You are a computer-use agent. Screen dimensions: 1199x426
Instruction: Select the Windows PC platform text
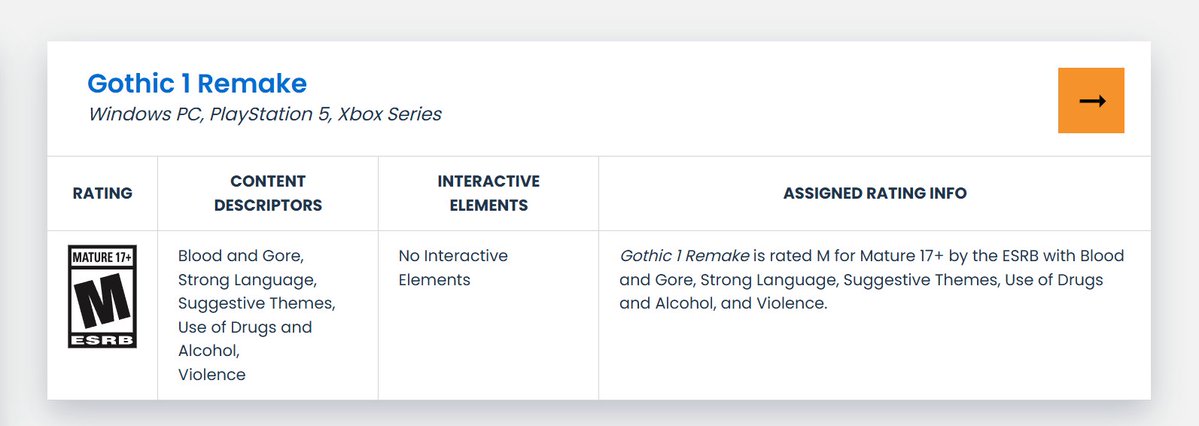(144, 114)
